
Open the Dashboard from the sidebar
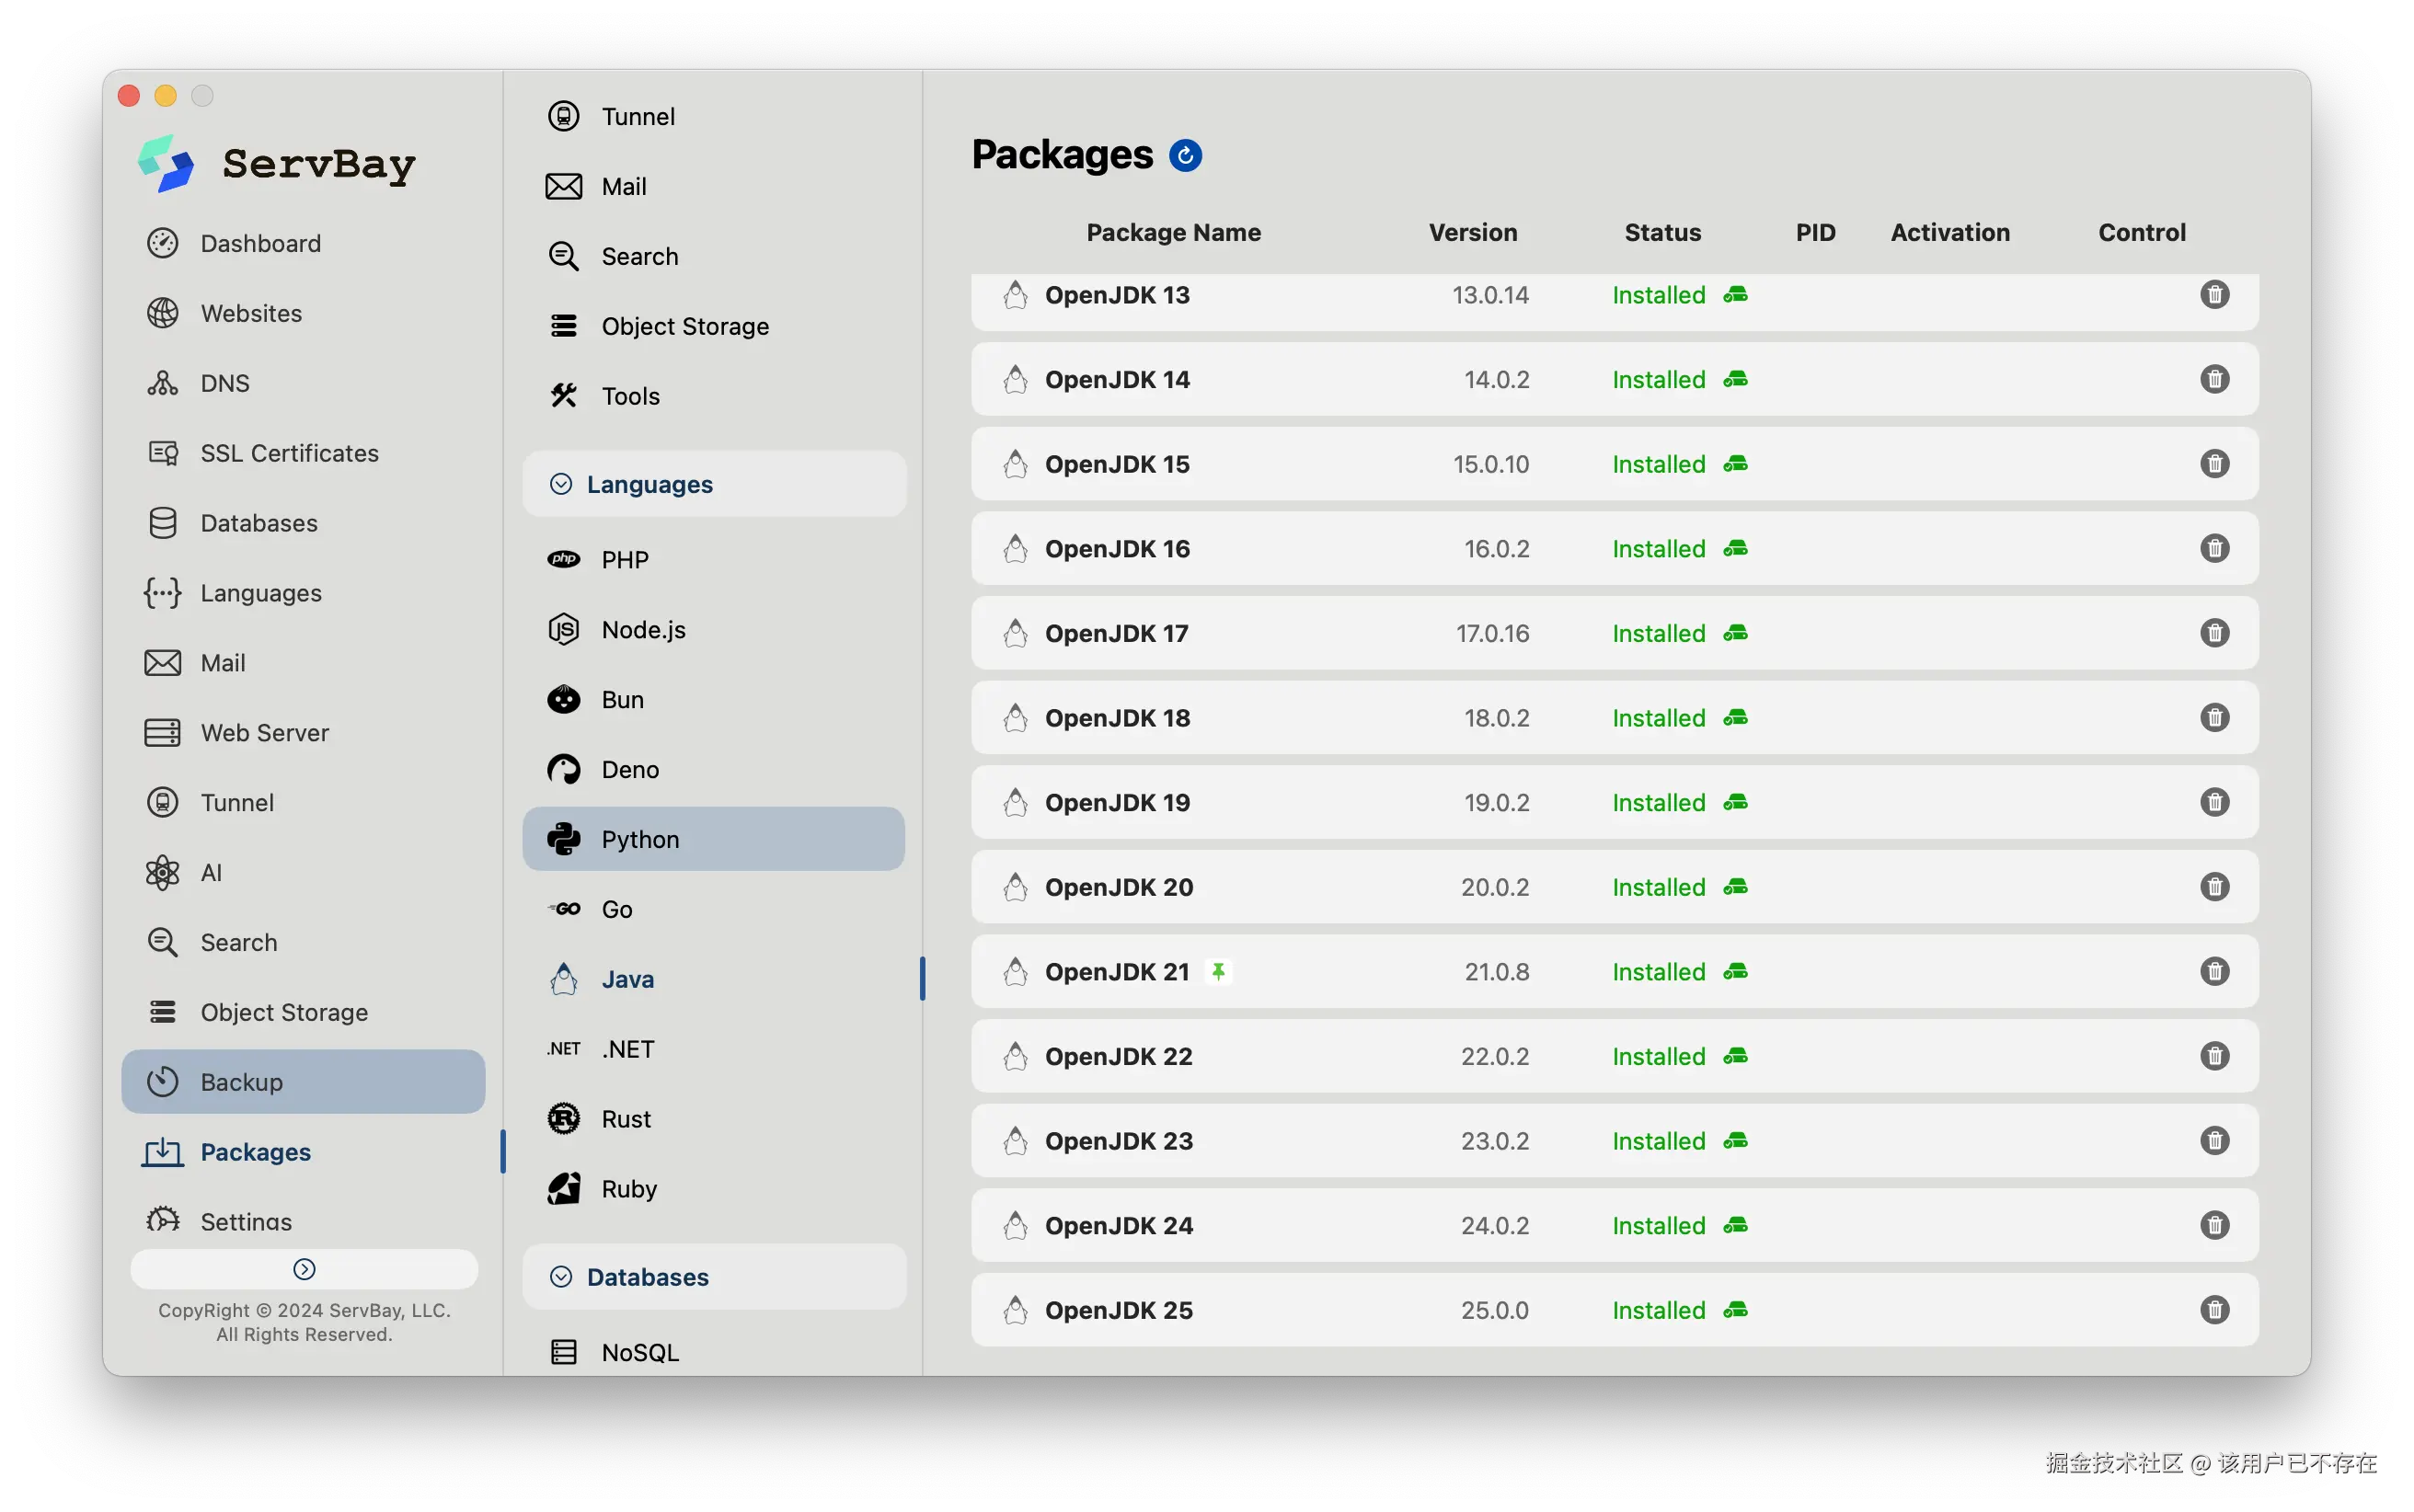(260, 243)
